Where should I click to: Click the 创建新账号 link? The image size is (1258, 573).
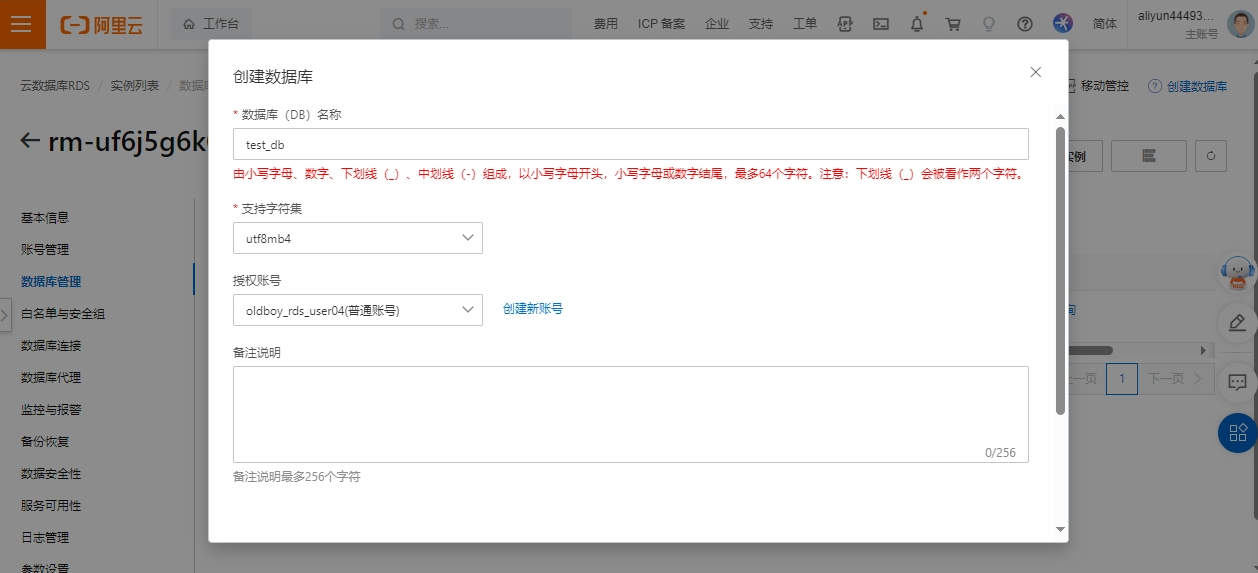[x=532, y=309]
